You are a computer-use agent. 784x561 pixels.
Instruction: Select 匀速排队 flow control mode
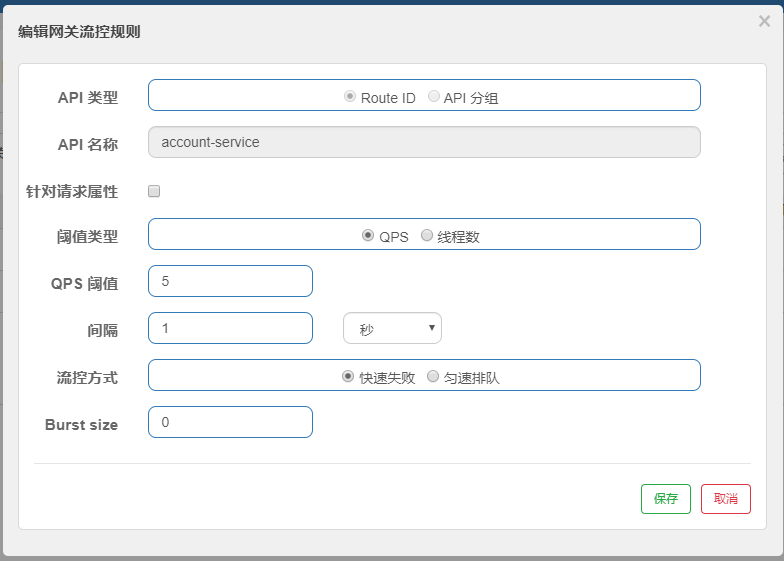point(432,376)
